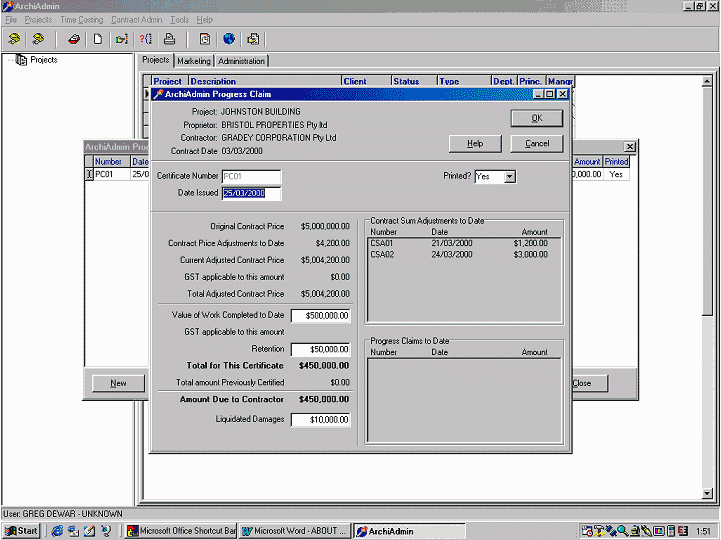Select the PC01 row in background list
The height and width of the screenshot is (540, 721).
(x=117, y=174)
